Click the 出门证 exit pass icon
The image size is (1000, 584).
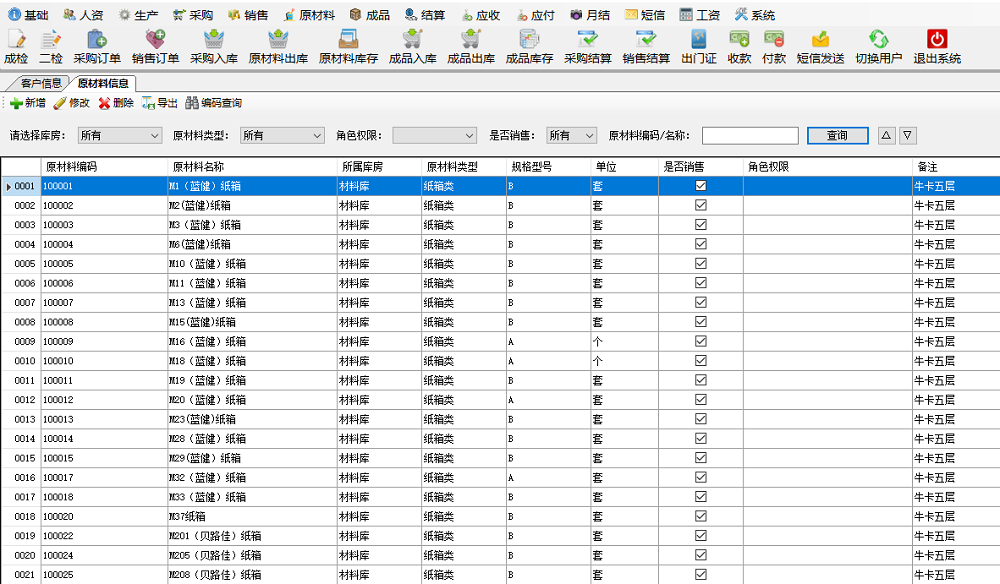[x=698, y=40]
